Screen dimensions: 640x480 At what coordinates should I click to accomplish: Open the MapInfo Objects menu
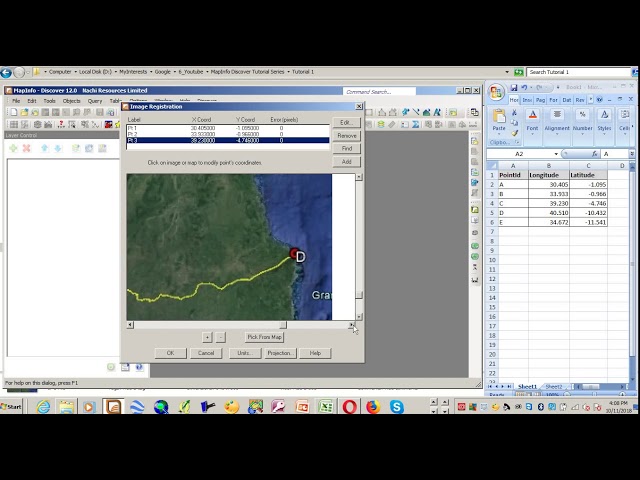pyautogui.click(x=71, y=101)
